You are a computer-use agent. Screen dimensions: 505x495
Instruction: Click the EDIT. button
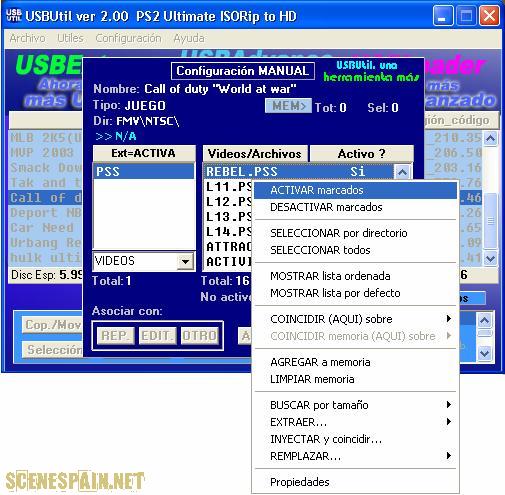coord(157,335)
